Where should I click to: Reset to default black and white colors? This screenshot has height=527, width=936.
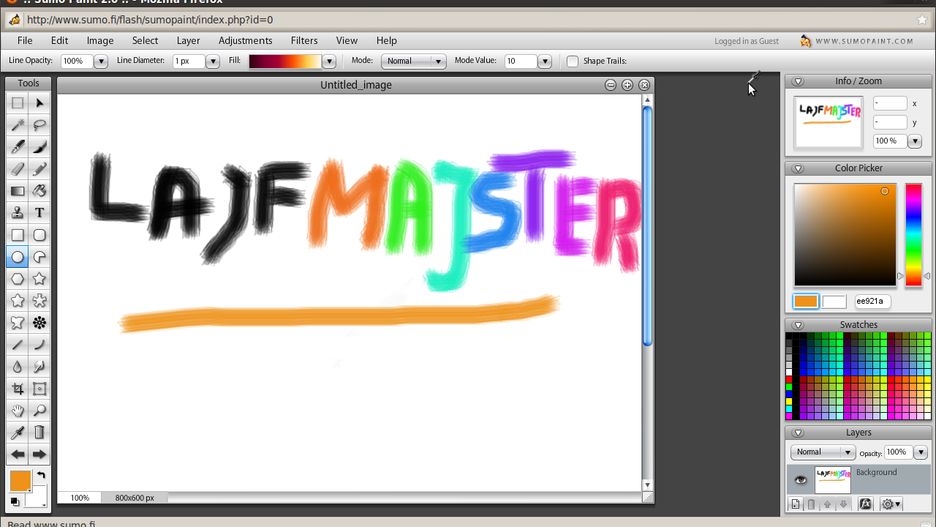coord(15,502)
